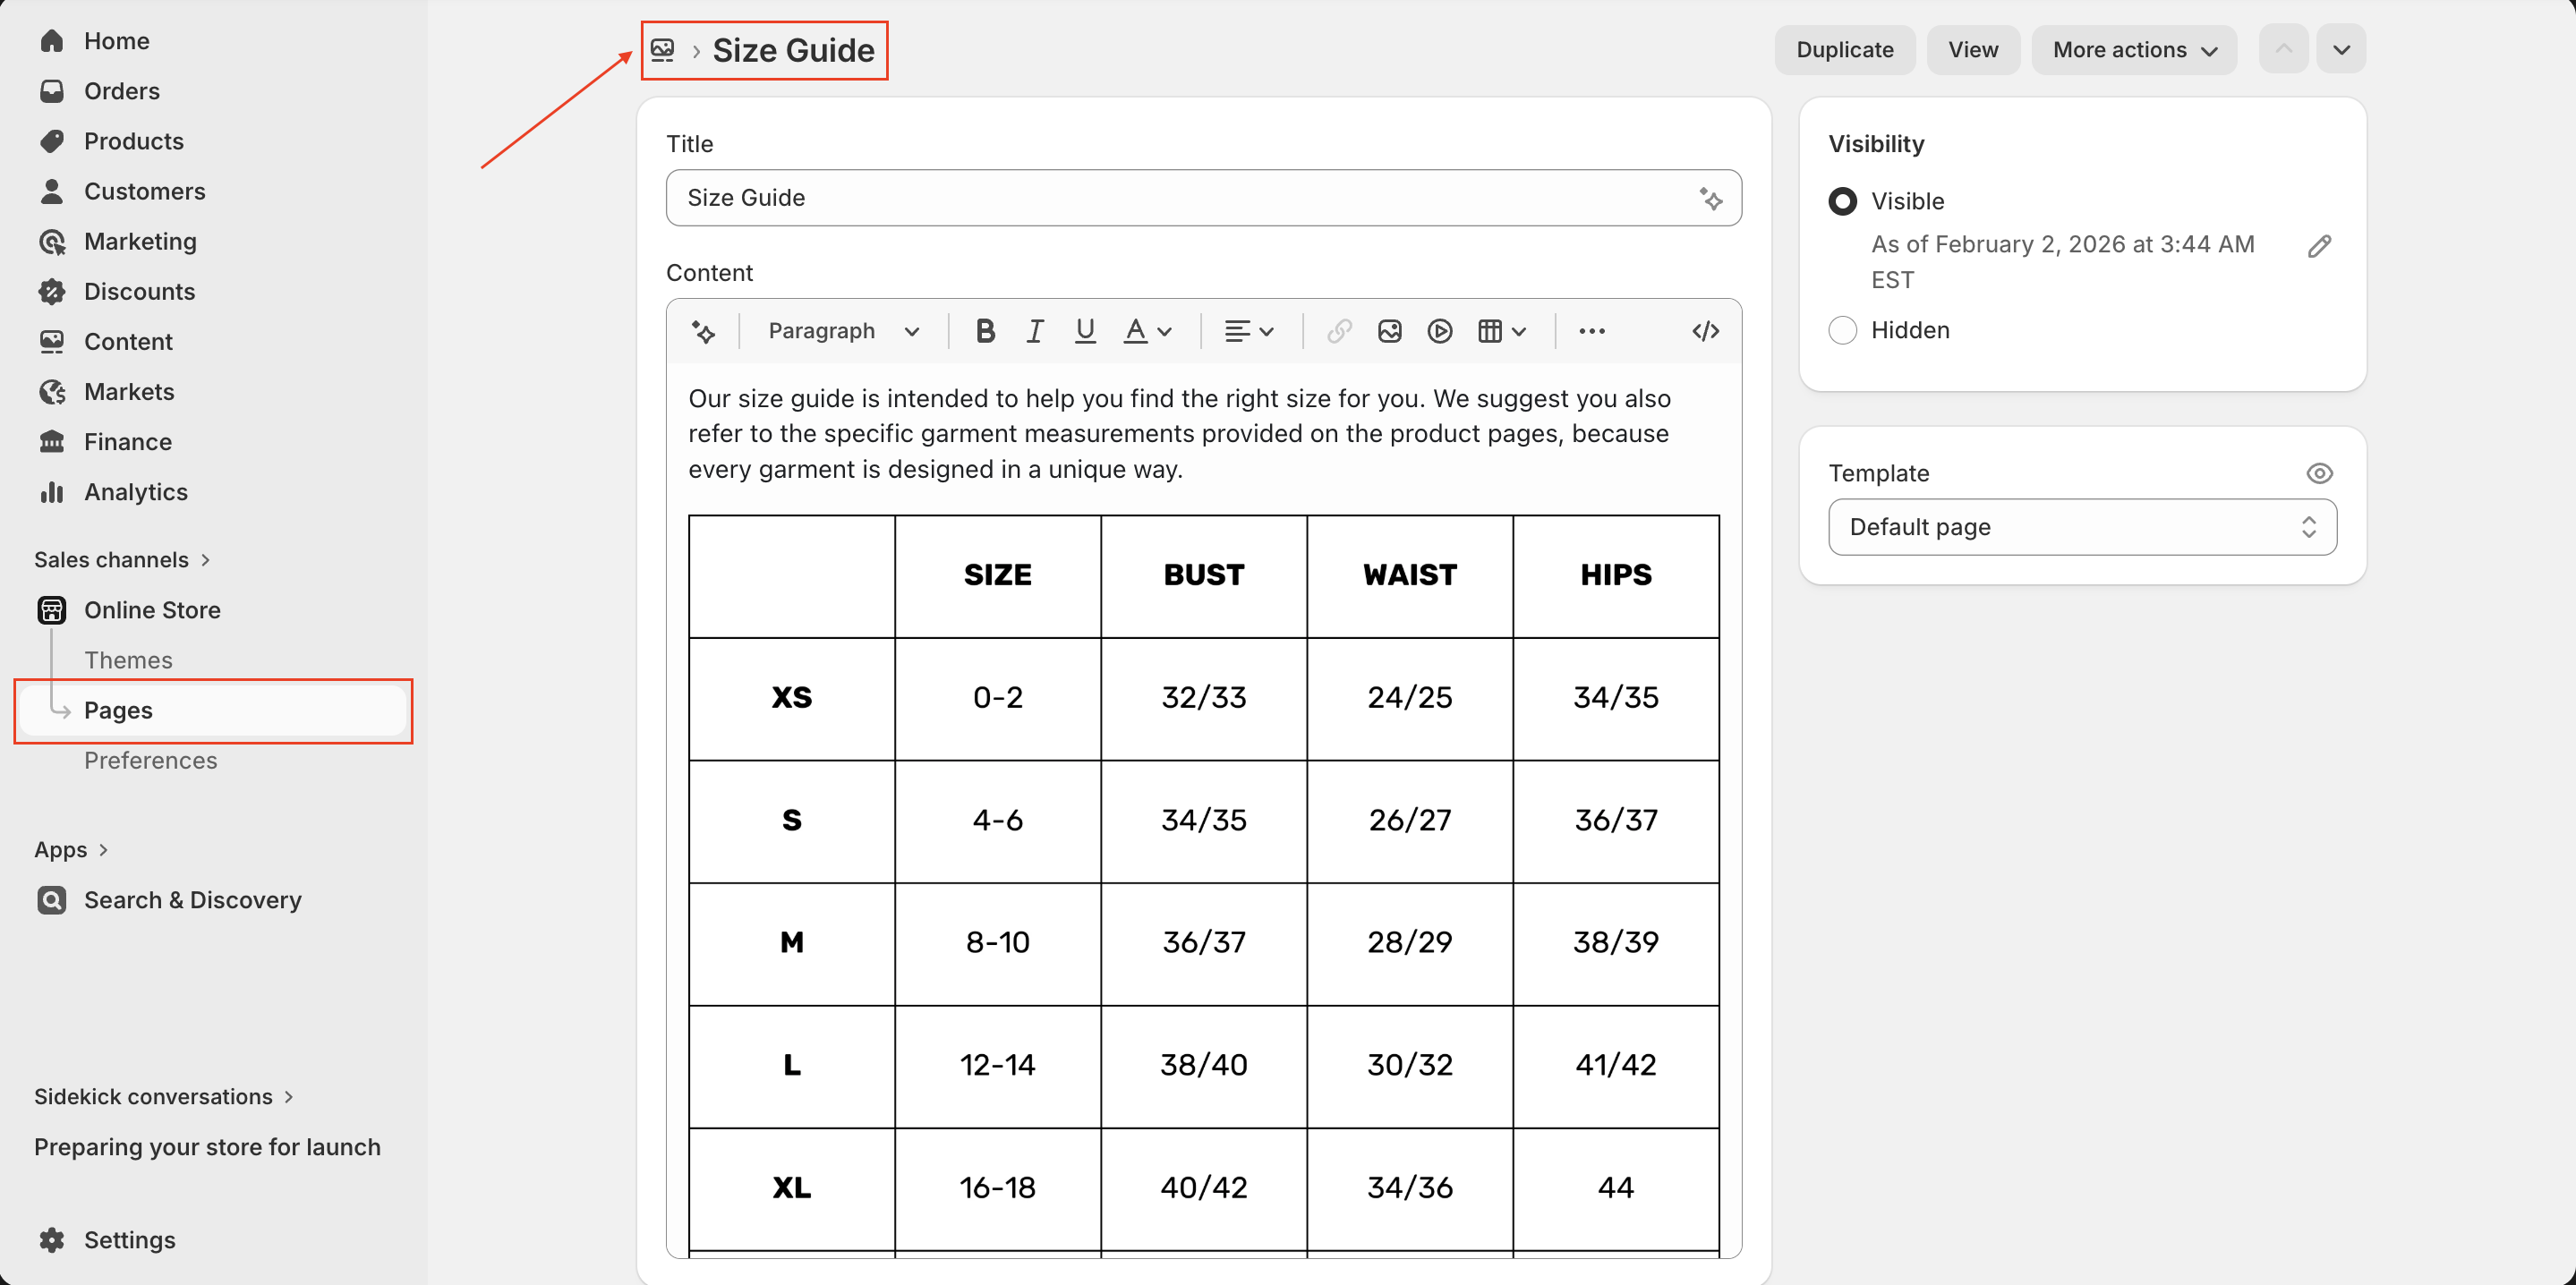Go to Products in sidebar

[133, 141]
